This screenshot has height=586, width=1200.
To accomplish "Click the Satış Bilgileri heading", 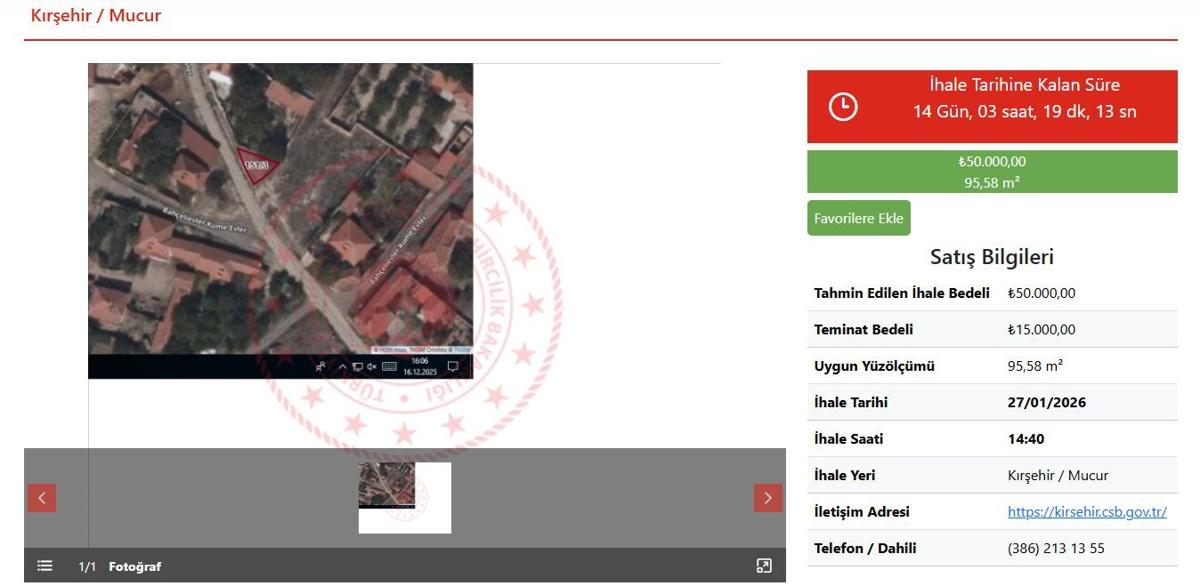I will [x=992, y=257].
